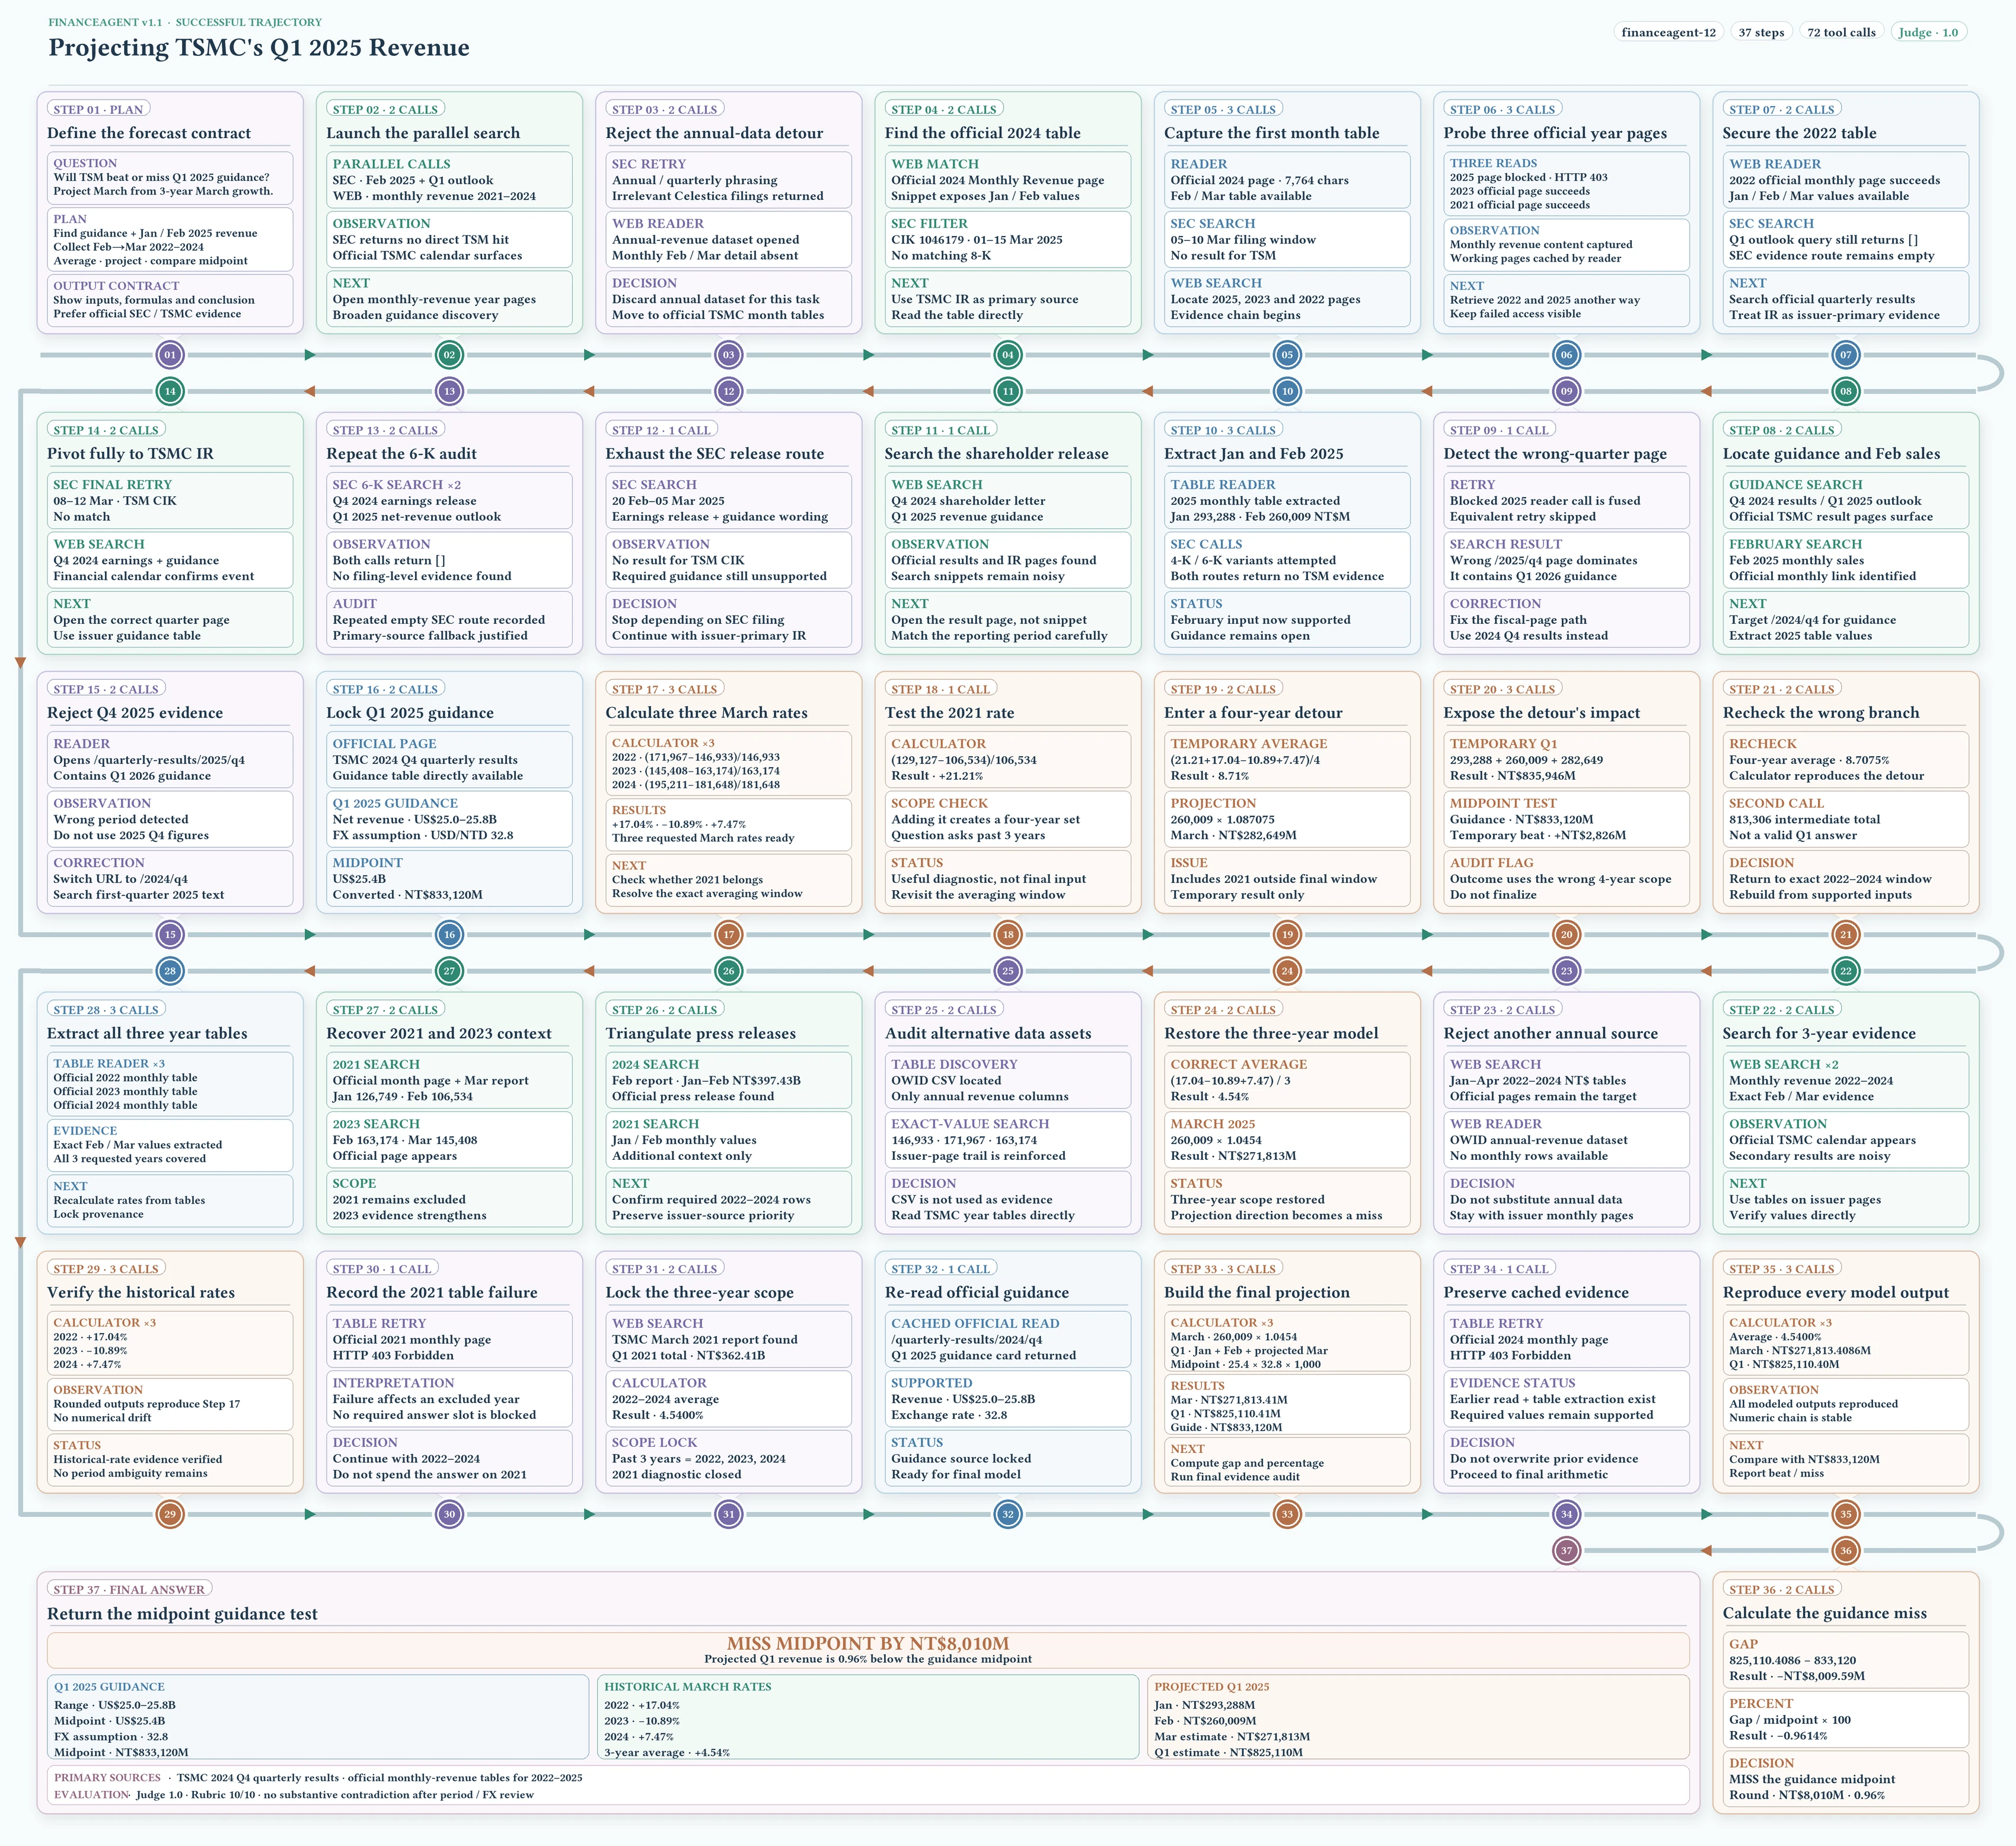Select timeline marker 32
This screenshot has width=2016, height=1846.
[x=1008, y=1514]
